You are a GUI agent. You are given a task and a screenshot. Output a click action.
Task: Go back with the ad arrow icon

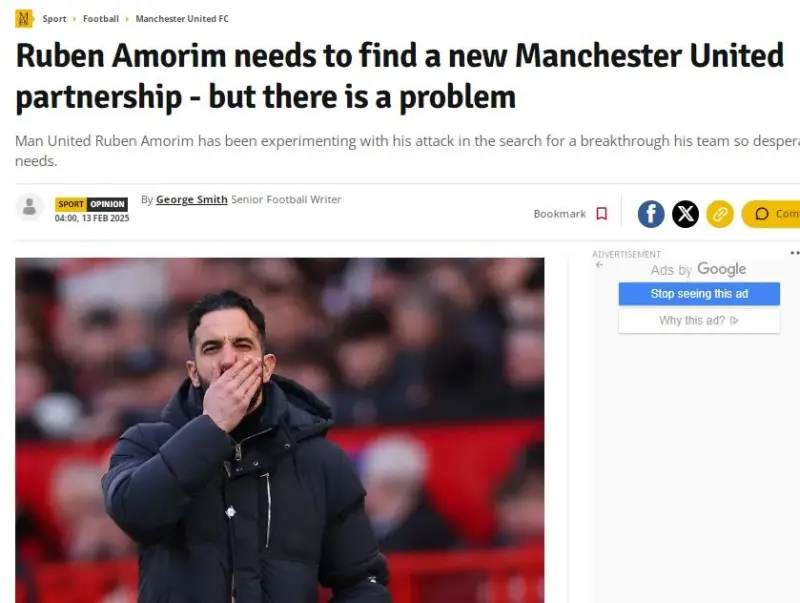(599, 265)
